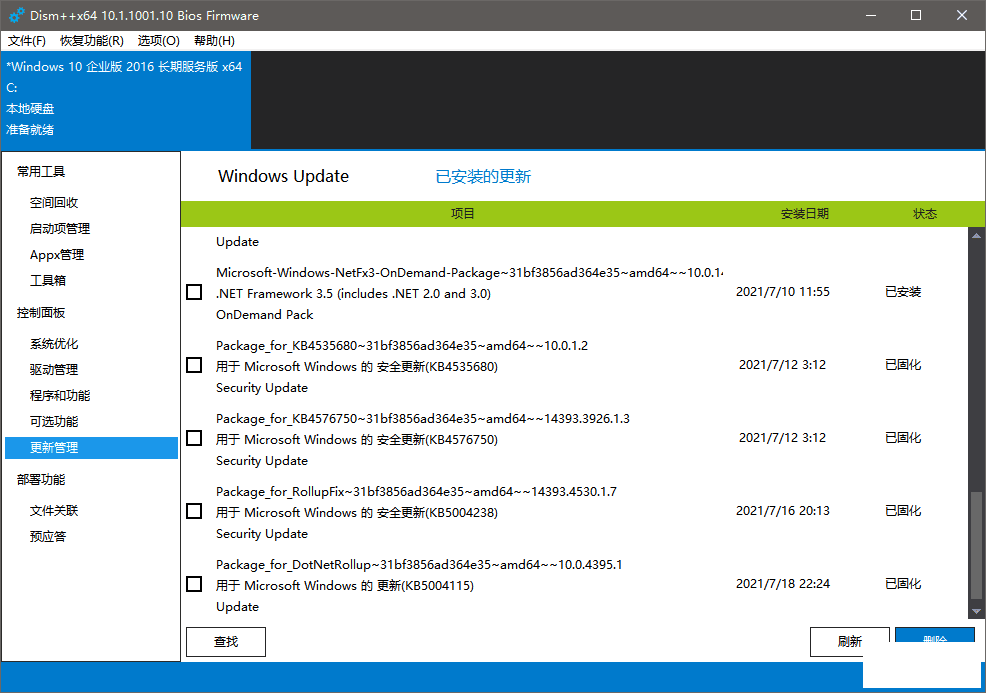Open 空间回收 in the sidebar

tap(54, 202)
